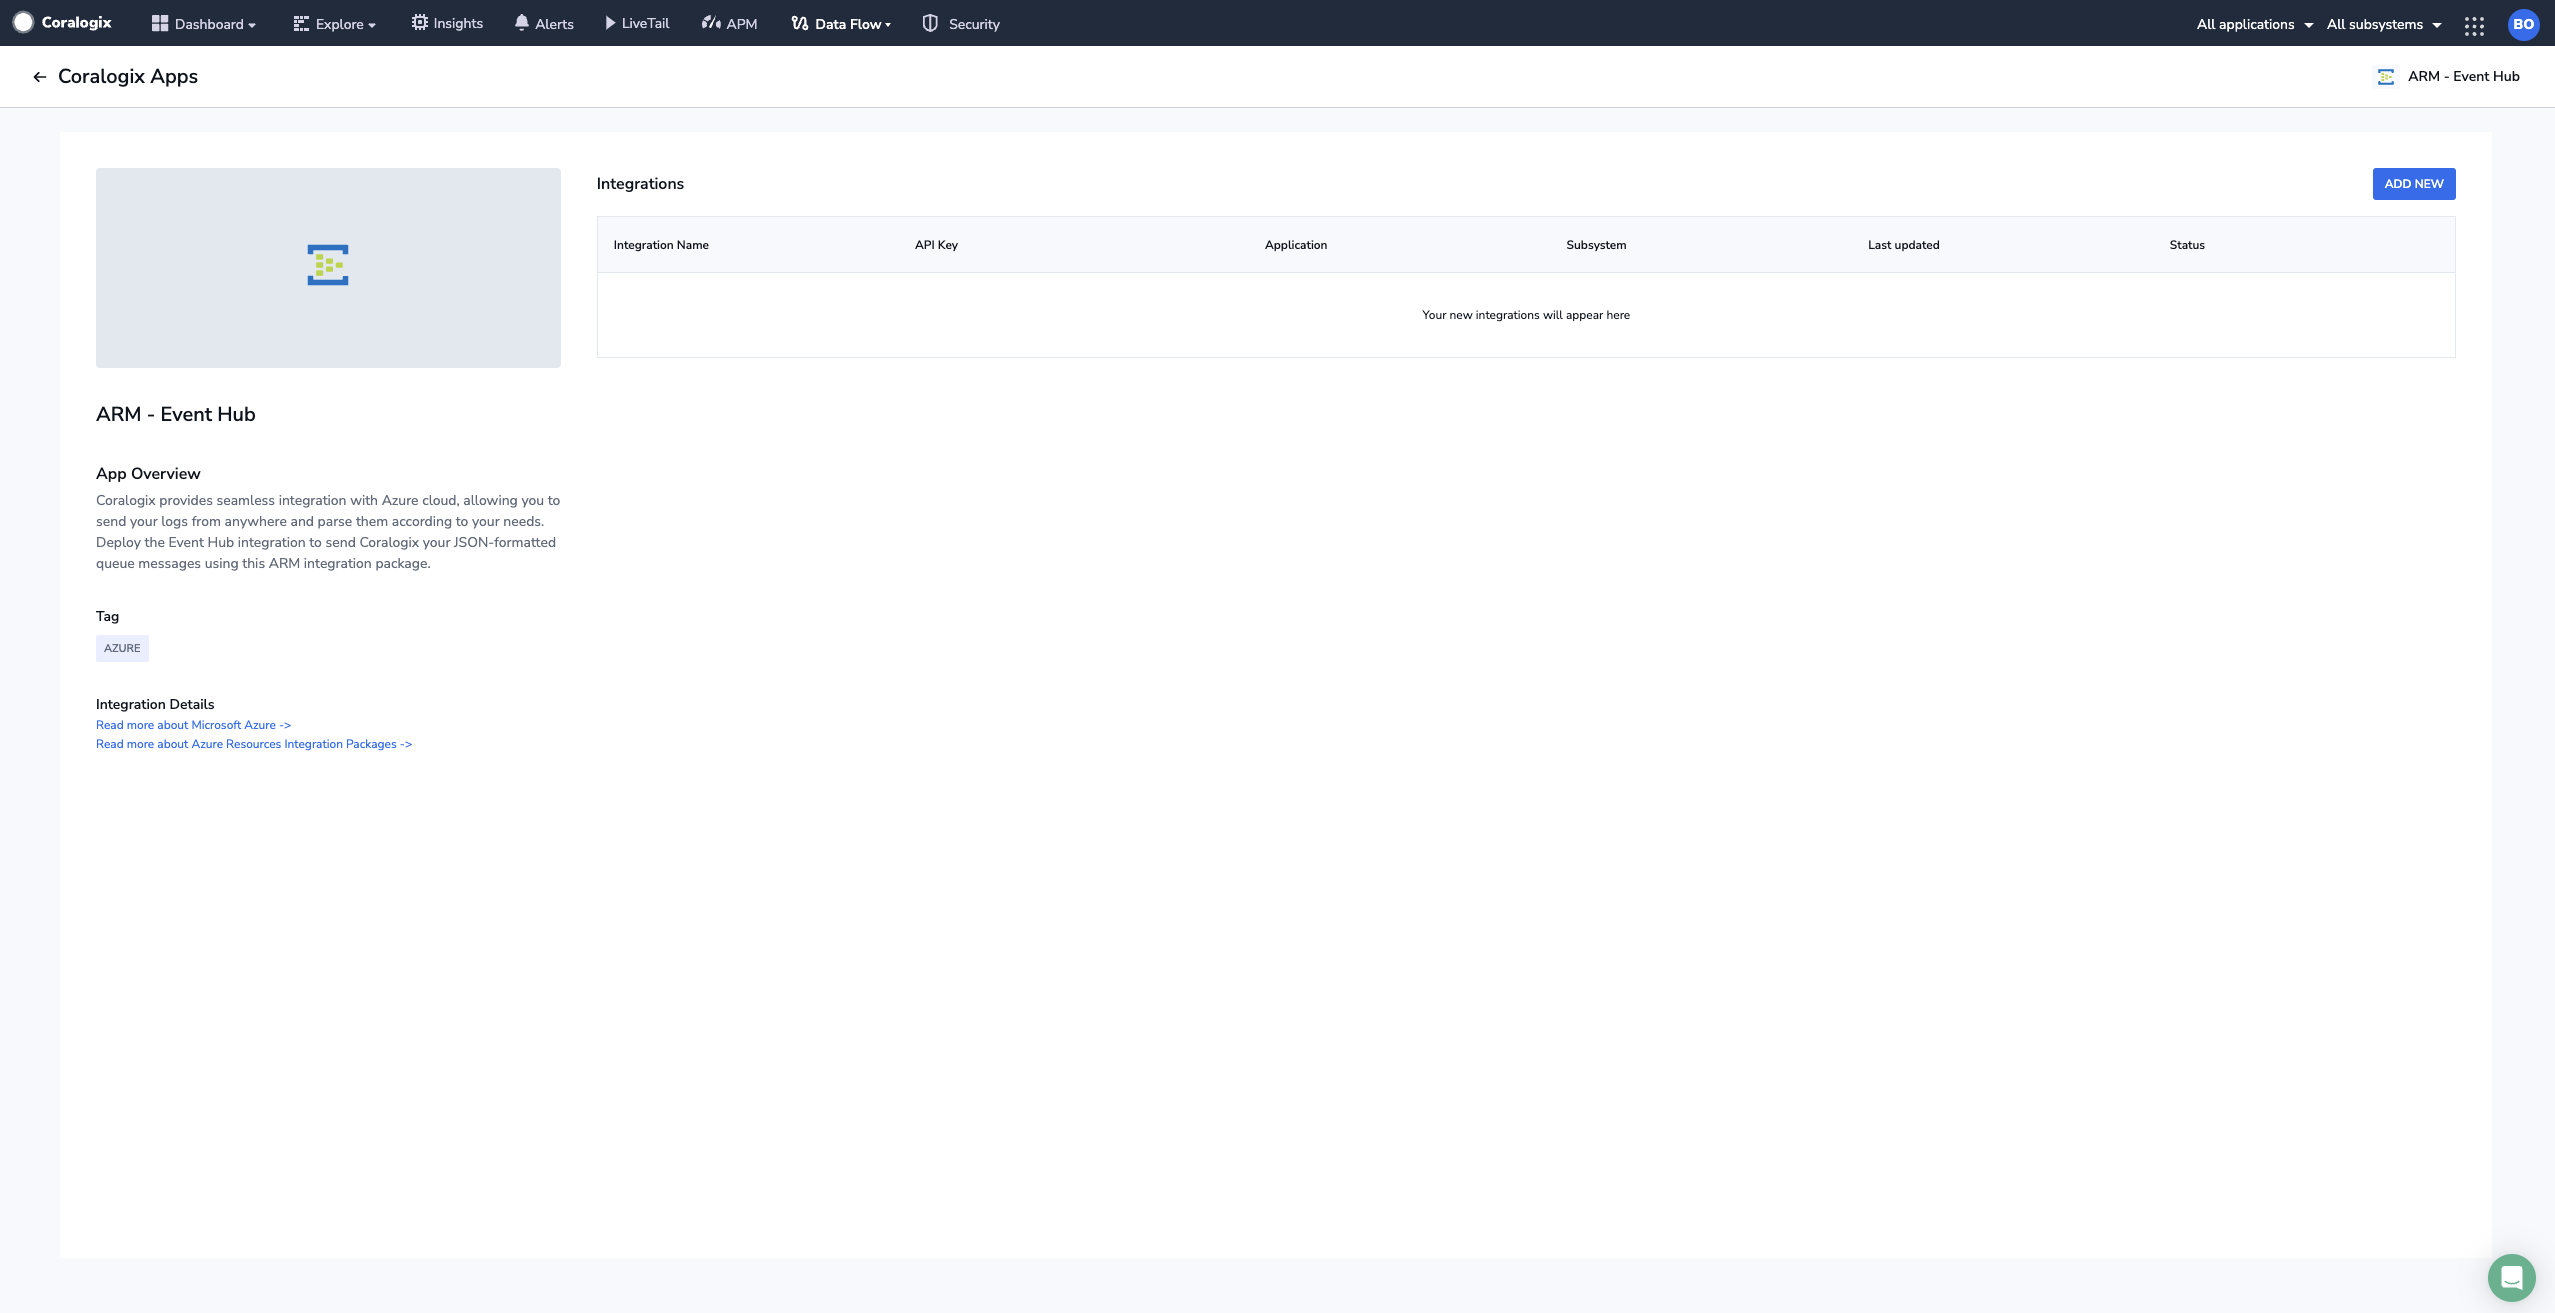The width and height of the screenshot is (2555, 1313).
Task: Click the API Key column header
Action: 936,245
